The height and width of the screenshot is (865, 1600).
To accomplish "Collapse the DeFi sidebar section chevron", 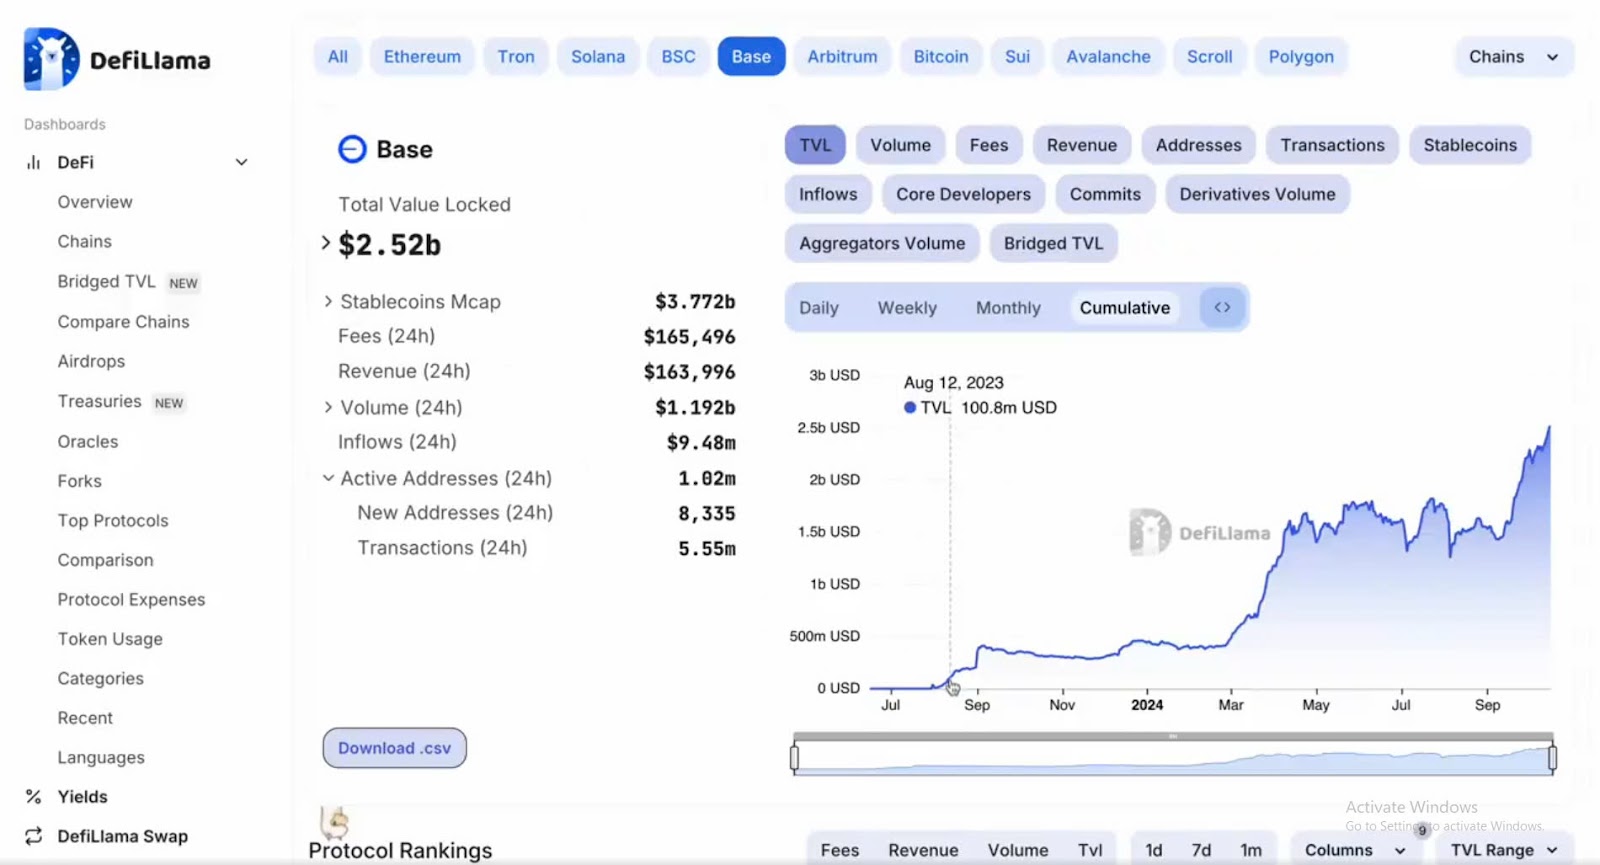I will tap(241, 162).
